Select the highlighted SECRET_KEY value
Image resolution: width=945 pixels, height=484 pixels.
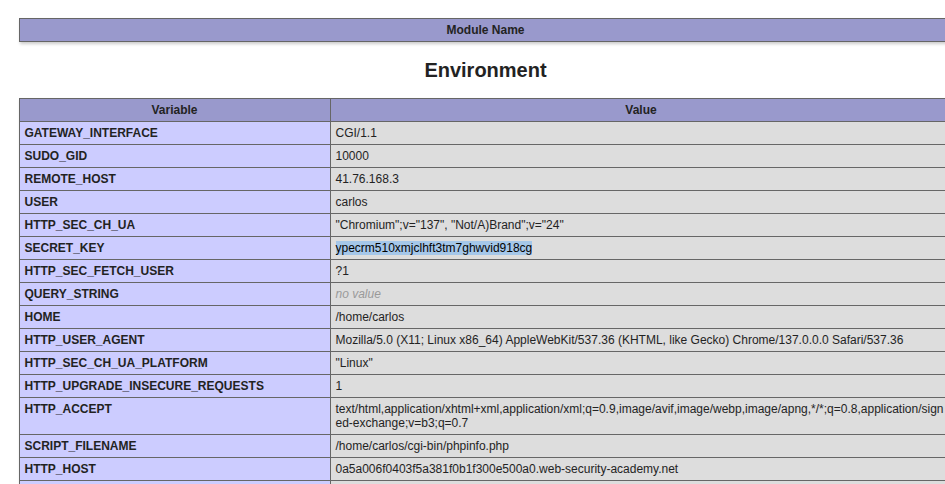coord(433,248)
